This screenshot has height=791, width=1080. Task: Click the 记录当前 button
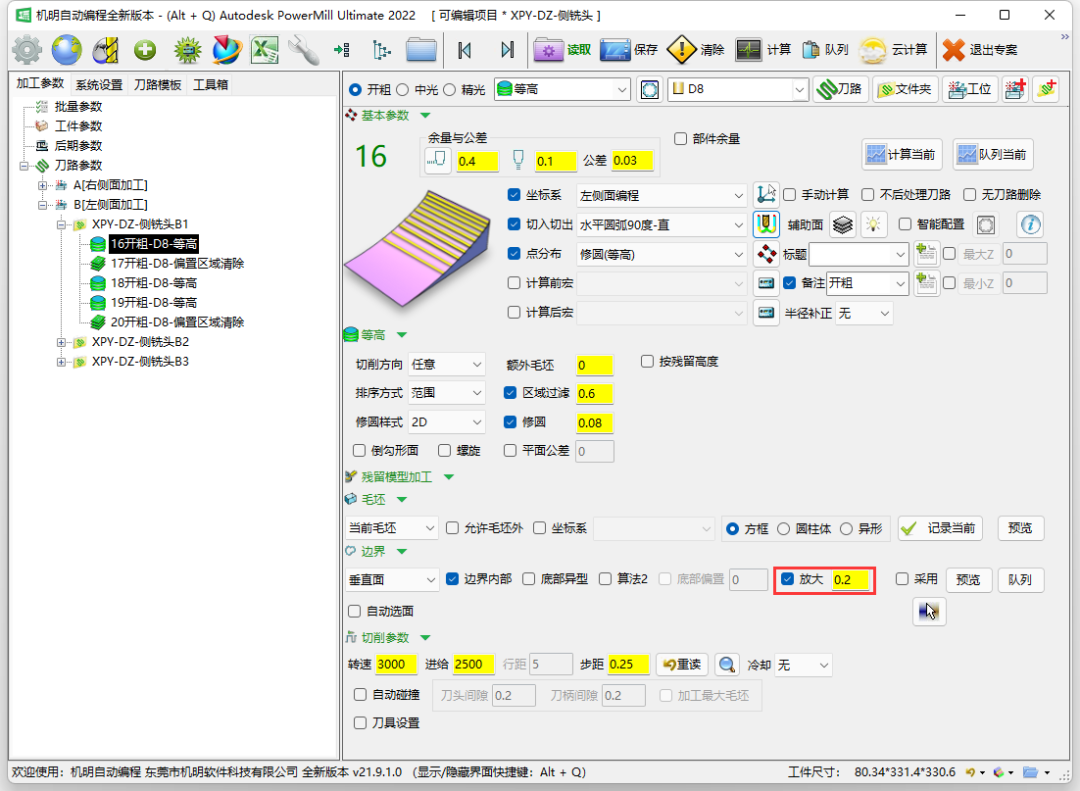[940, 528]
